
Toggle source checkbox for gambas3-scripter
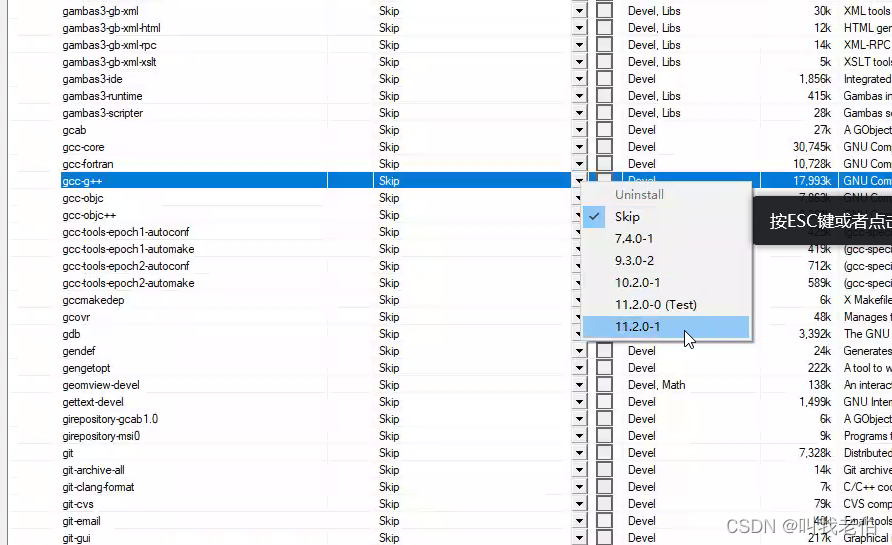(x=604, y=113)
